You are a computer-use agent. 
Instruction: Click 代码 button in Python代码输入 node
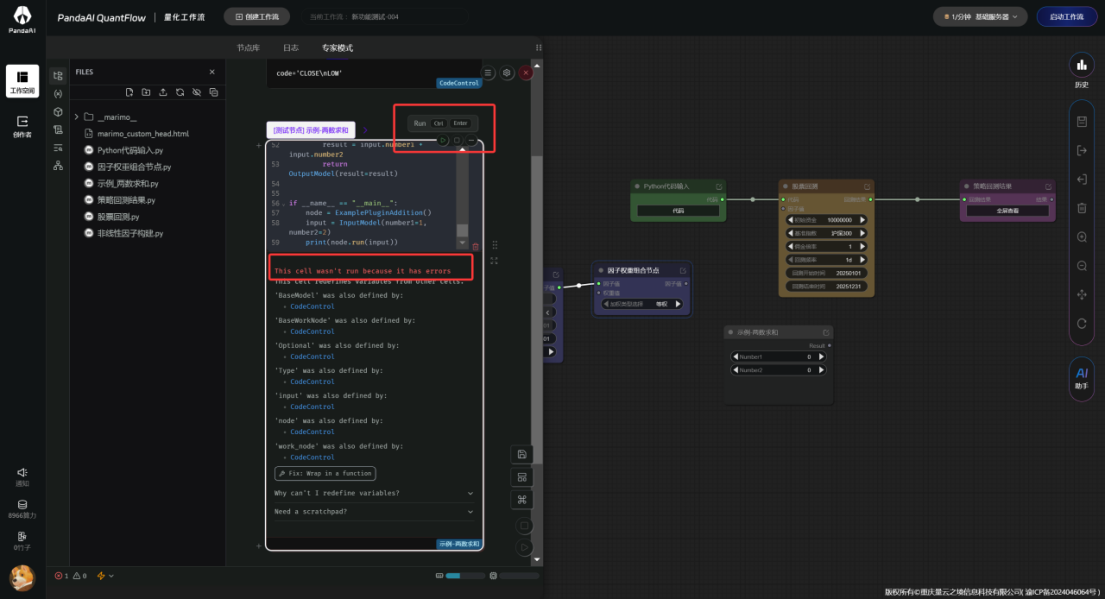point(677,211)
